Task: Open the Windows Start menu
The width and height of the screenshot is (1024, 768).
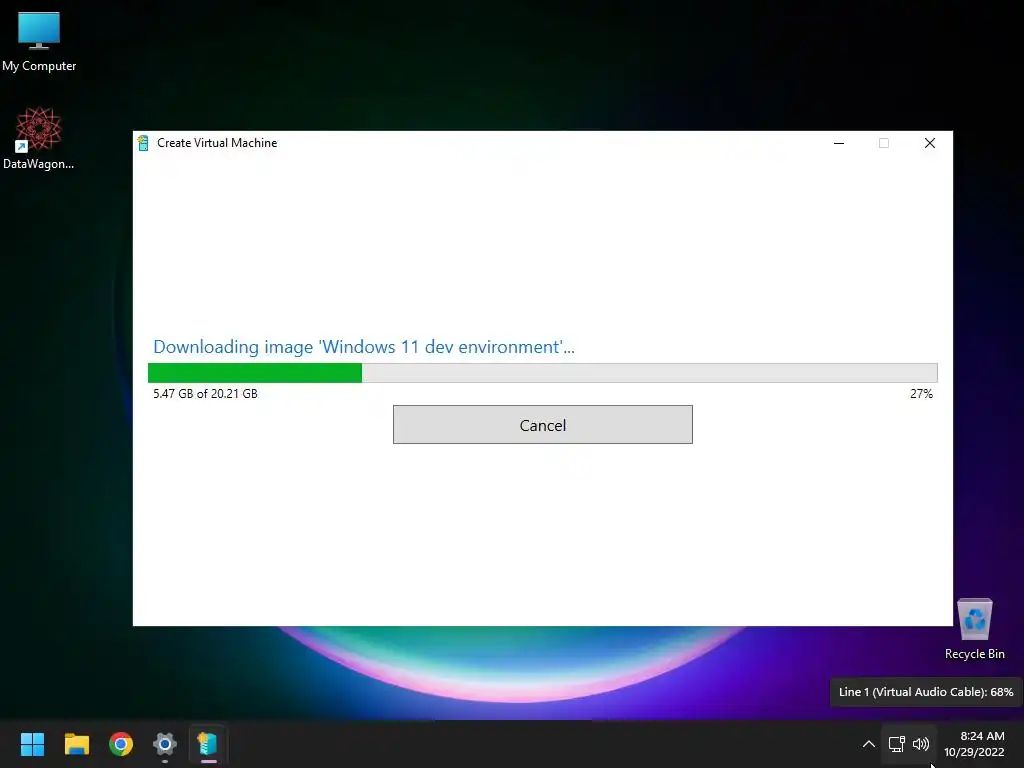Action: tap(32, 744)
